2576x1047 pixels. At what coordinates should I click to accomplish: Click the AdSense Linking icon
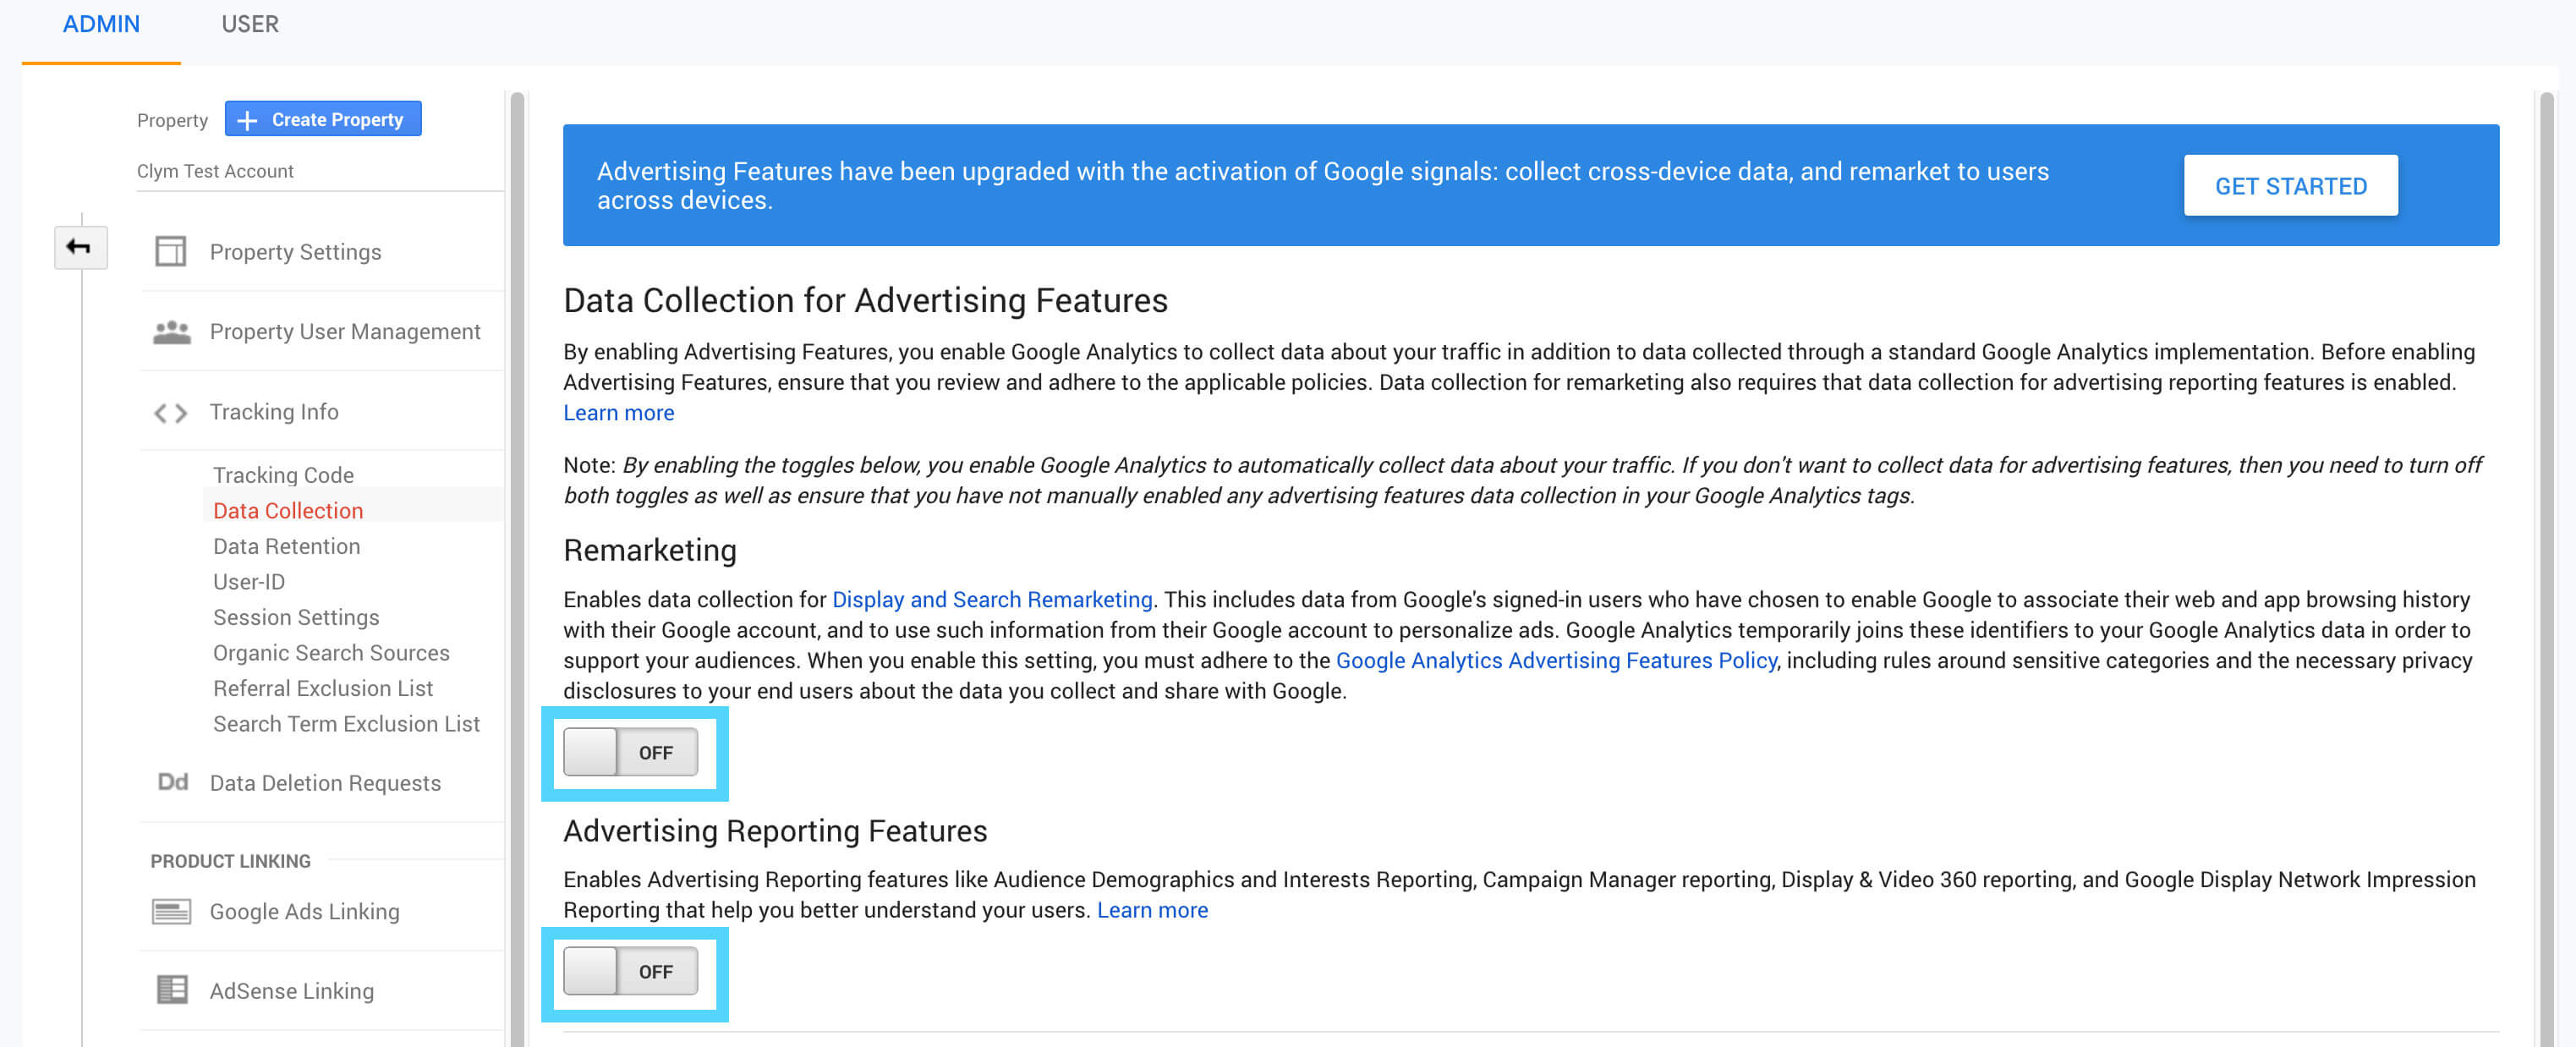pyautogui.click(x=172, y=990)
